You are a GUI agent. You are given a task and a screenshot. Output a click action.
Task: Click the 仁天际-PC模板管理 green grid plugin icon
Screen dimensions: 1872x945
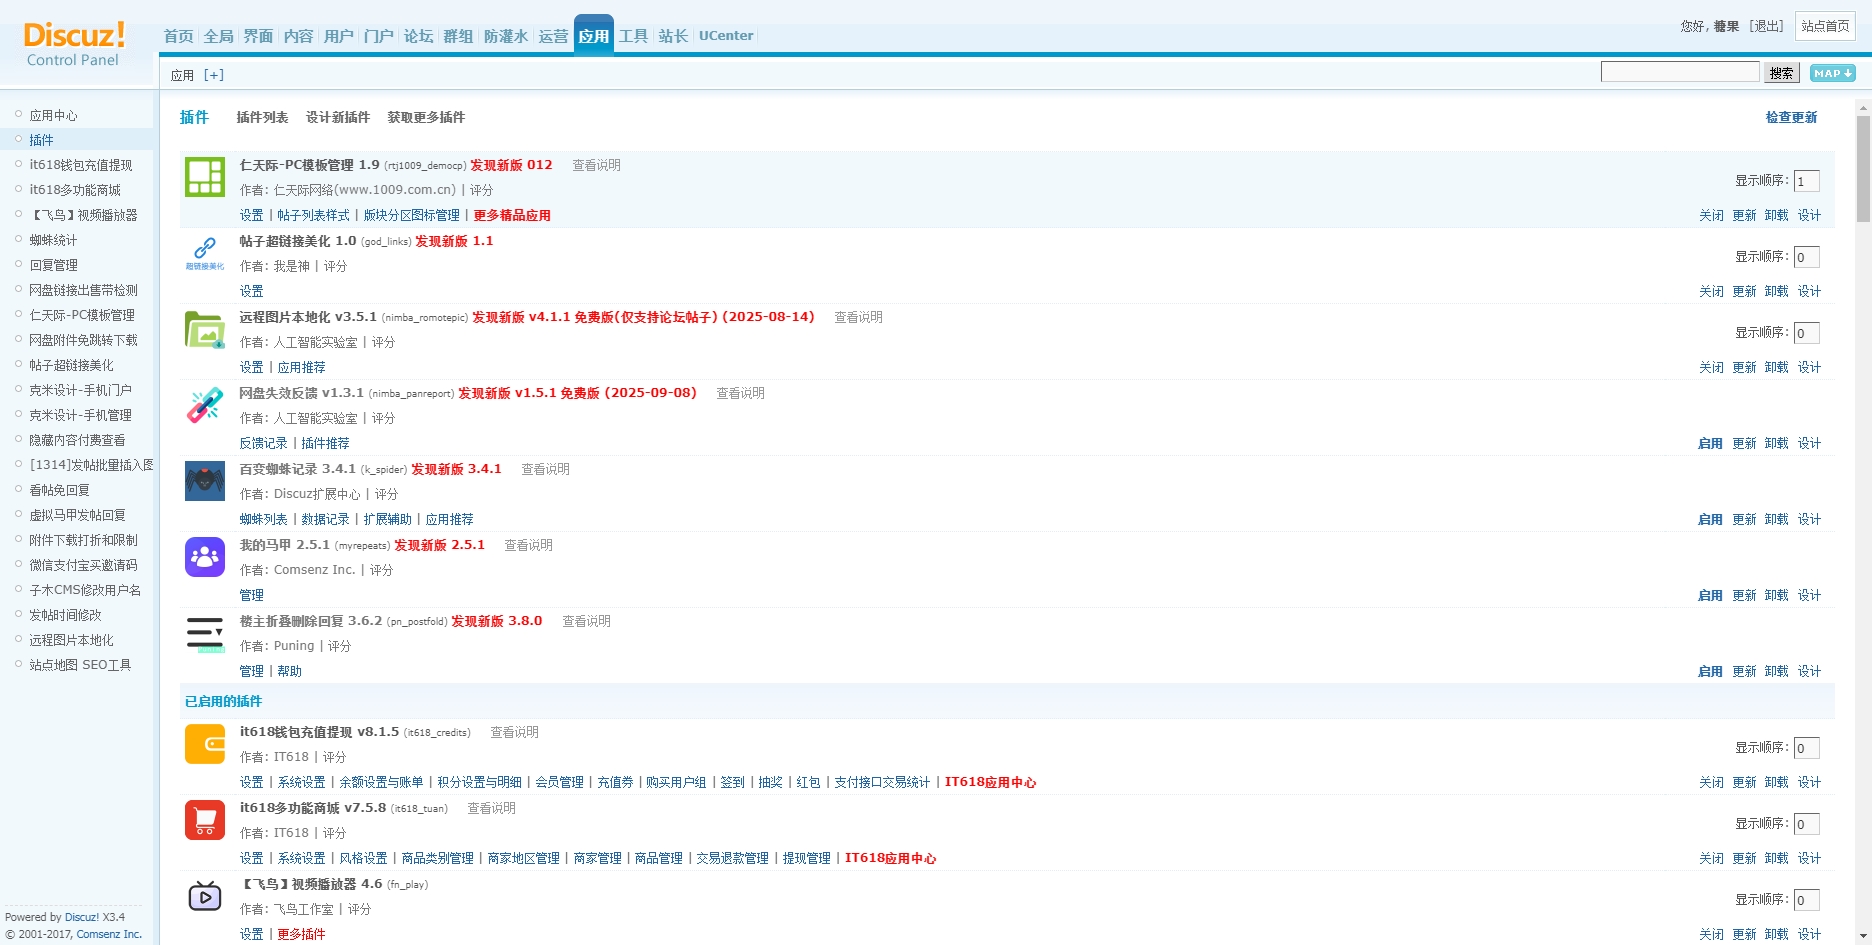point(204,178)
